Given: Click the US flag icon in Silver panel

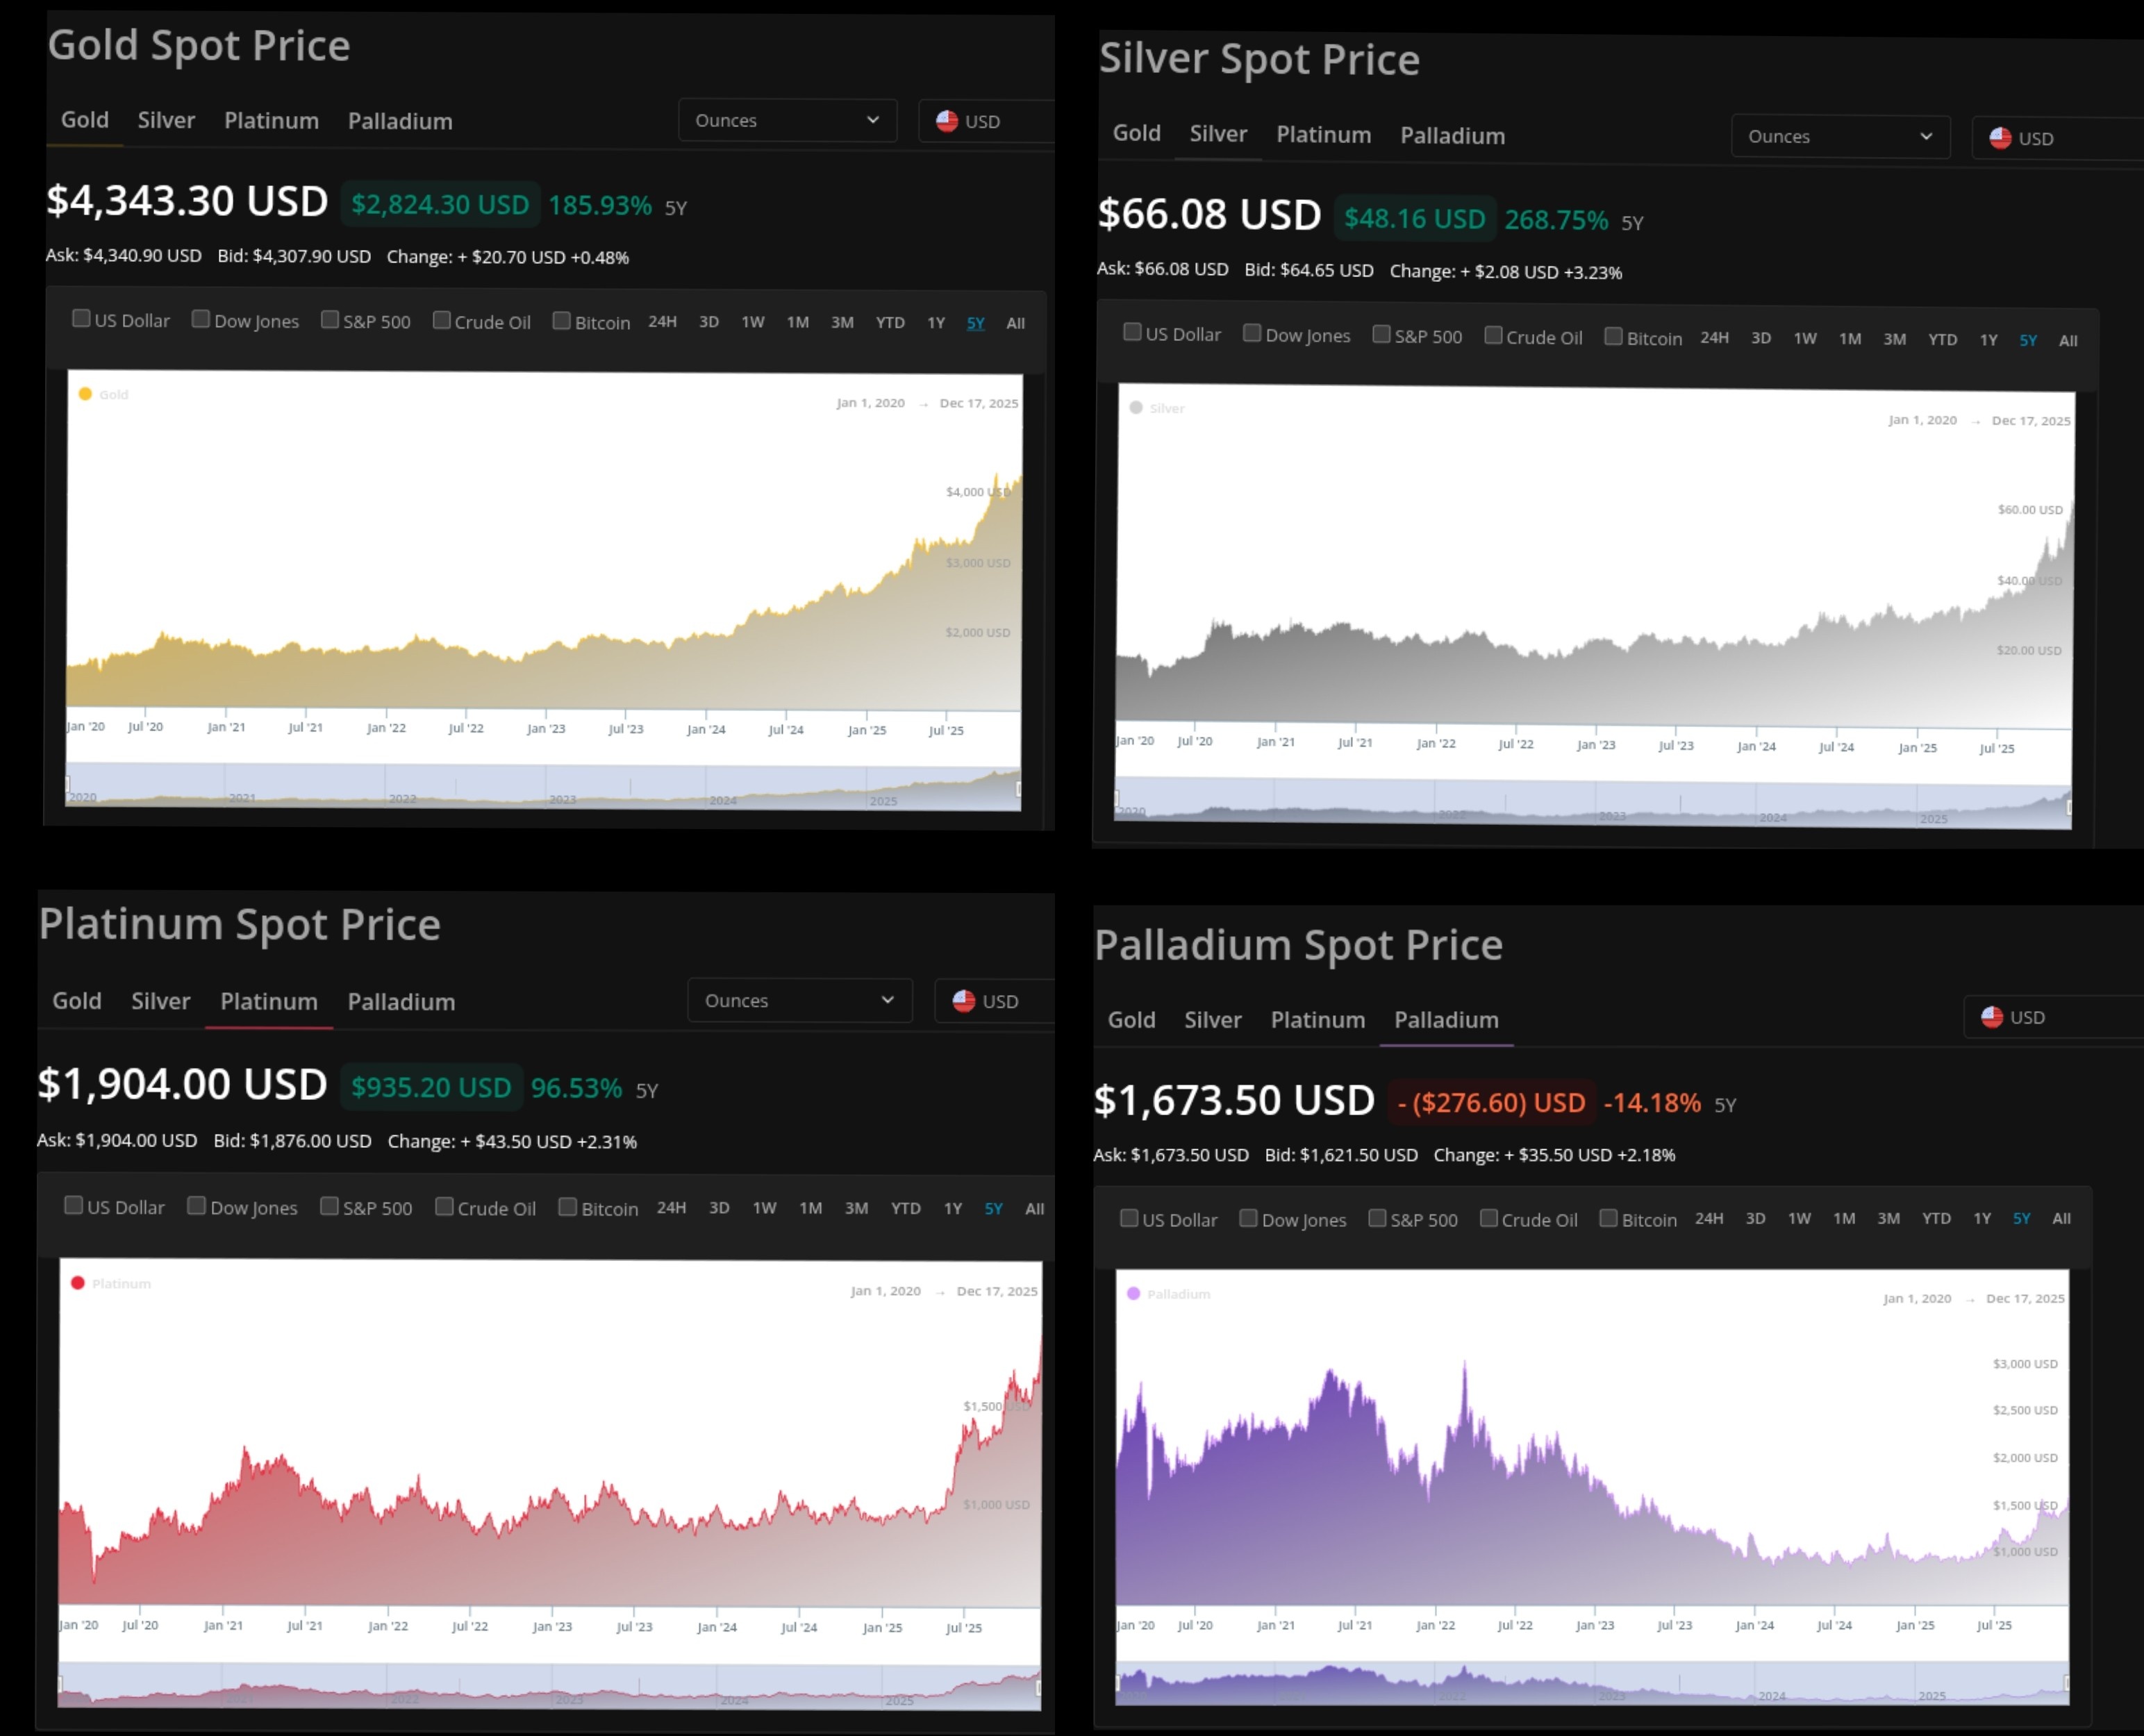Looking at the screenshot, I should point(2000,138).
